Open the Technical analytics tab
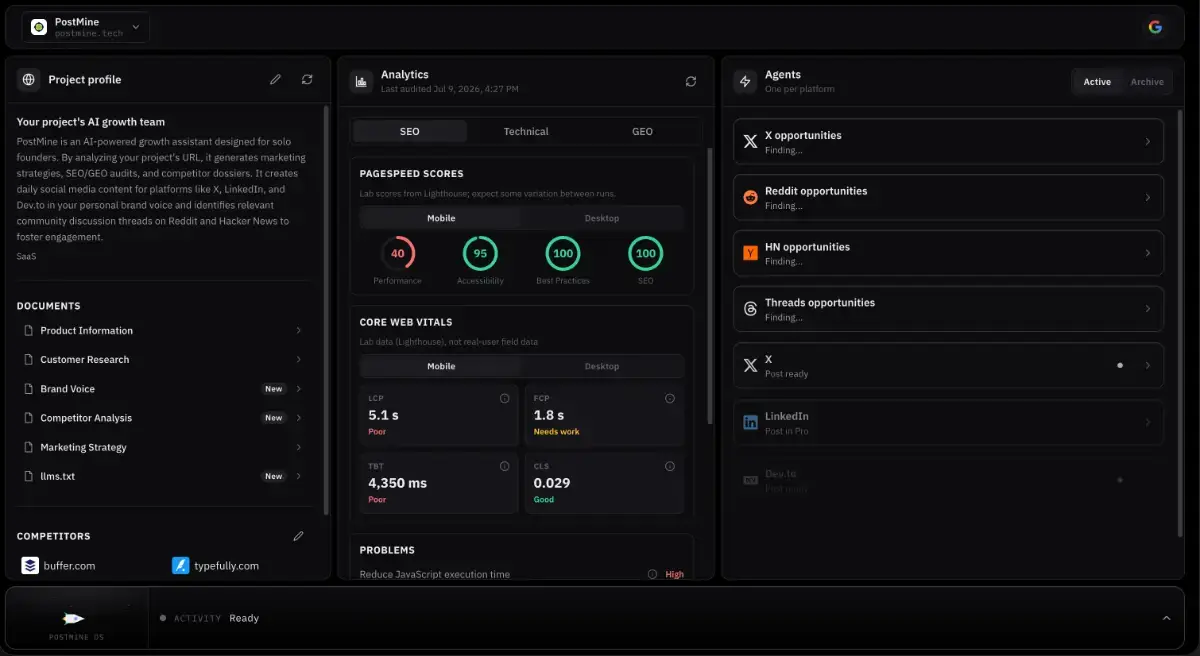The image size is (1200, 656). point(526,131)
